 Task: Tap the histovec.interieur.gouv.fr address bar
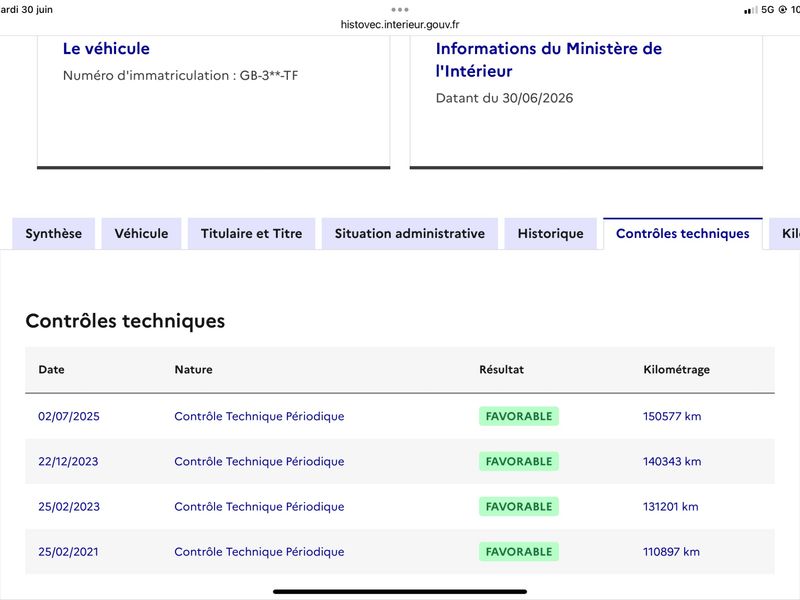click(400, 24)
